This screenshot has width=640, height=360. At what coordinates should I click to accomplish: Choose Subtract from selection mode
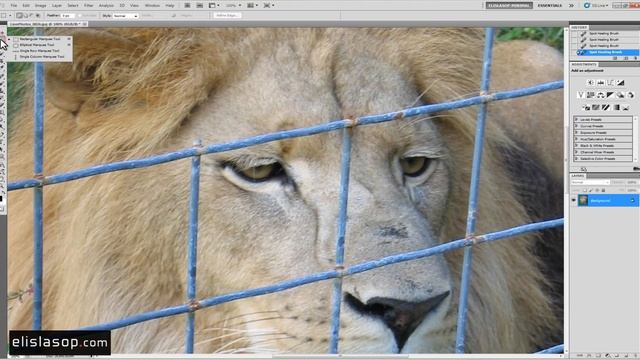tap(31, 16)
